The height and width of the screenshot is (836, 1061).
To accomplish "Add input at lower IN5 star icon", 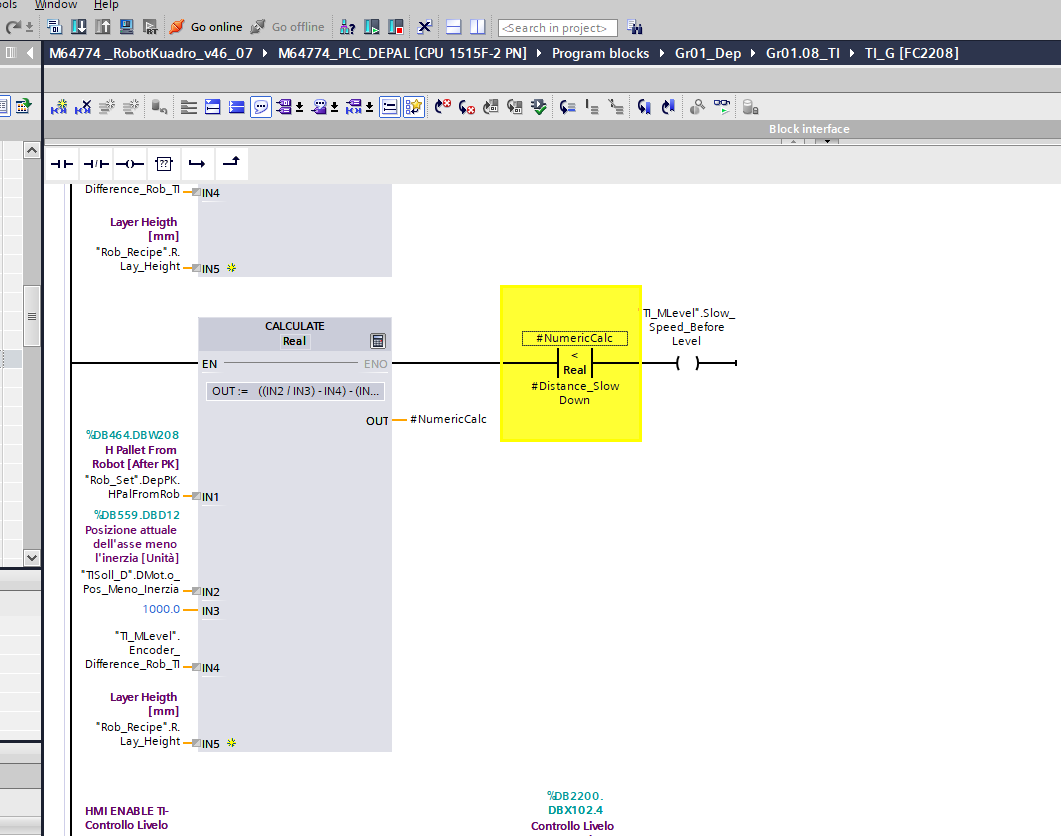I will (x=231, y=743).
